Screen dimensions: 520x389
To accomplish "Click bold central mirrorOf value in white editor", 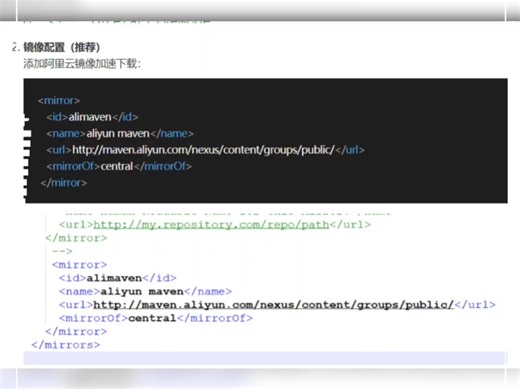I will tap(152, 318).
